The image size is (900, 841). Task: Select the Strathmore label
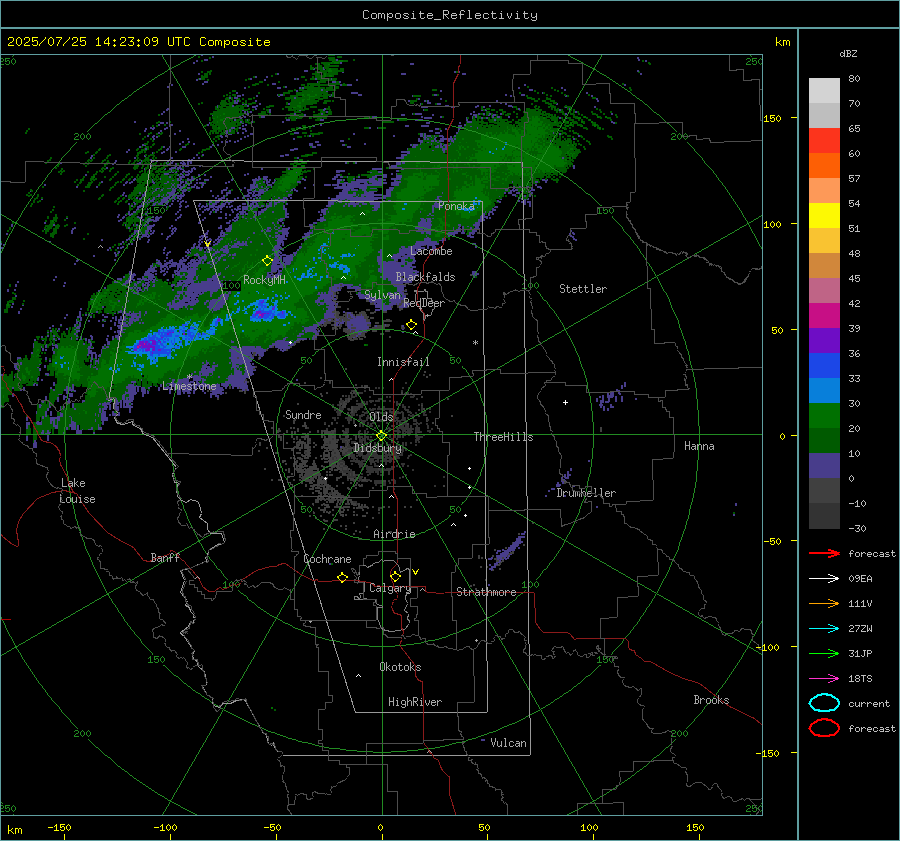486,592
